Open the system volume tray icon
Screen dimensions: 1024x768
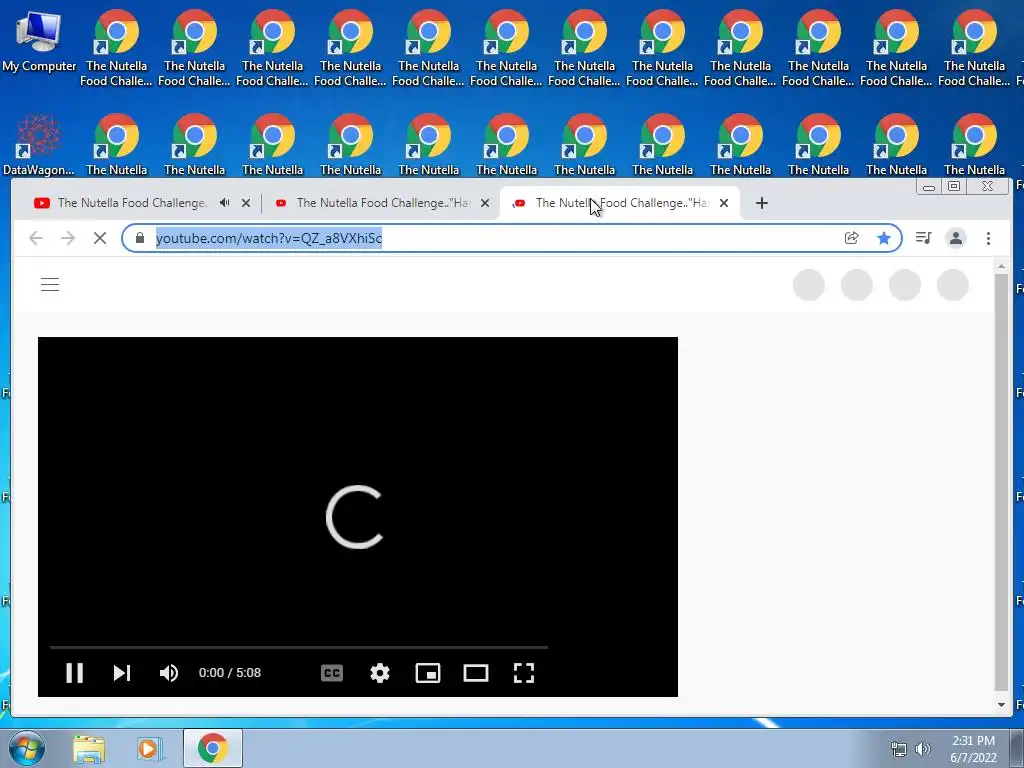(x=922, y=749)
